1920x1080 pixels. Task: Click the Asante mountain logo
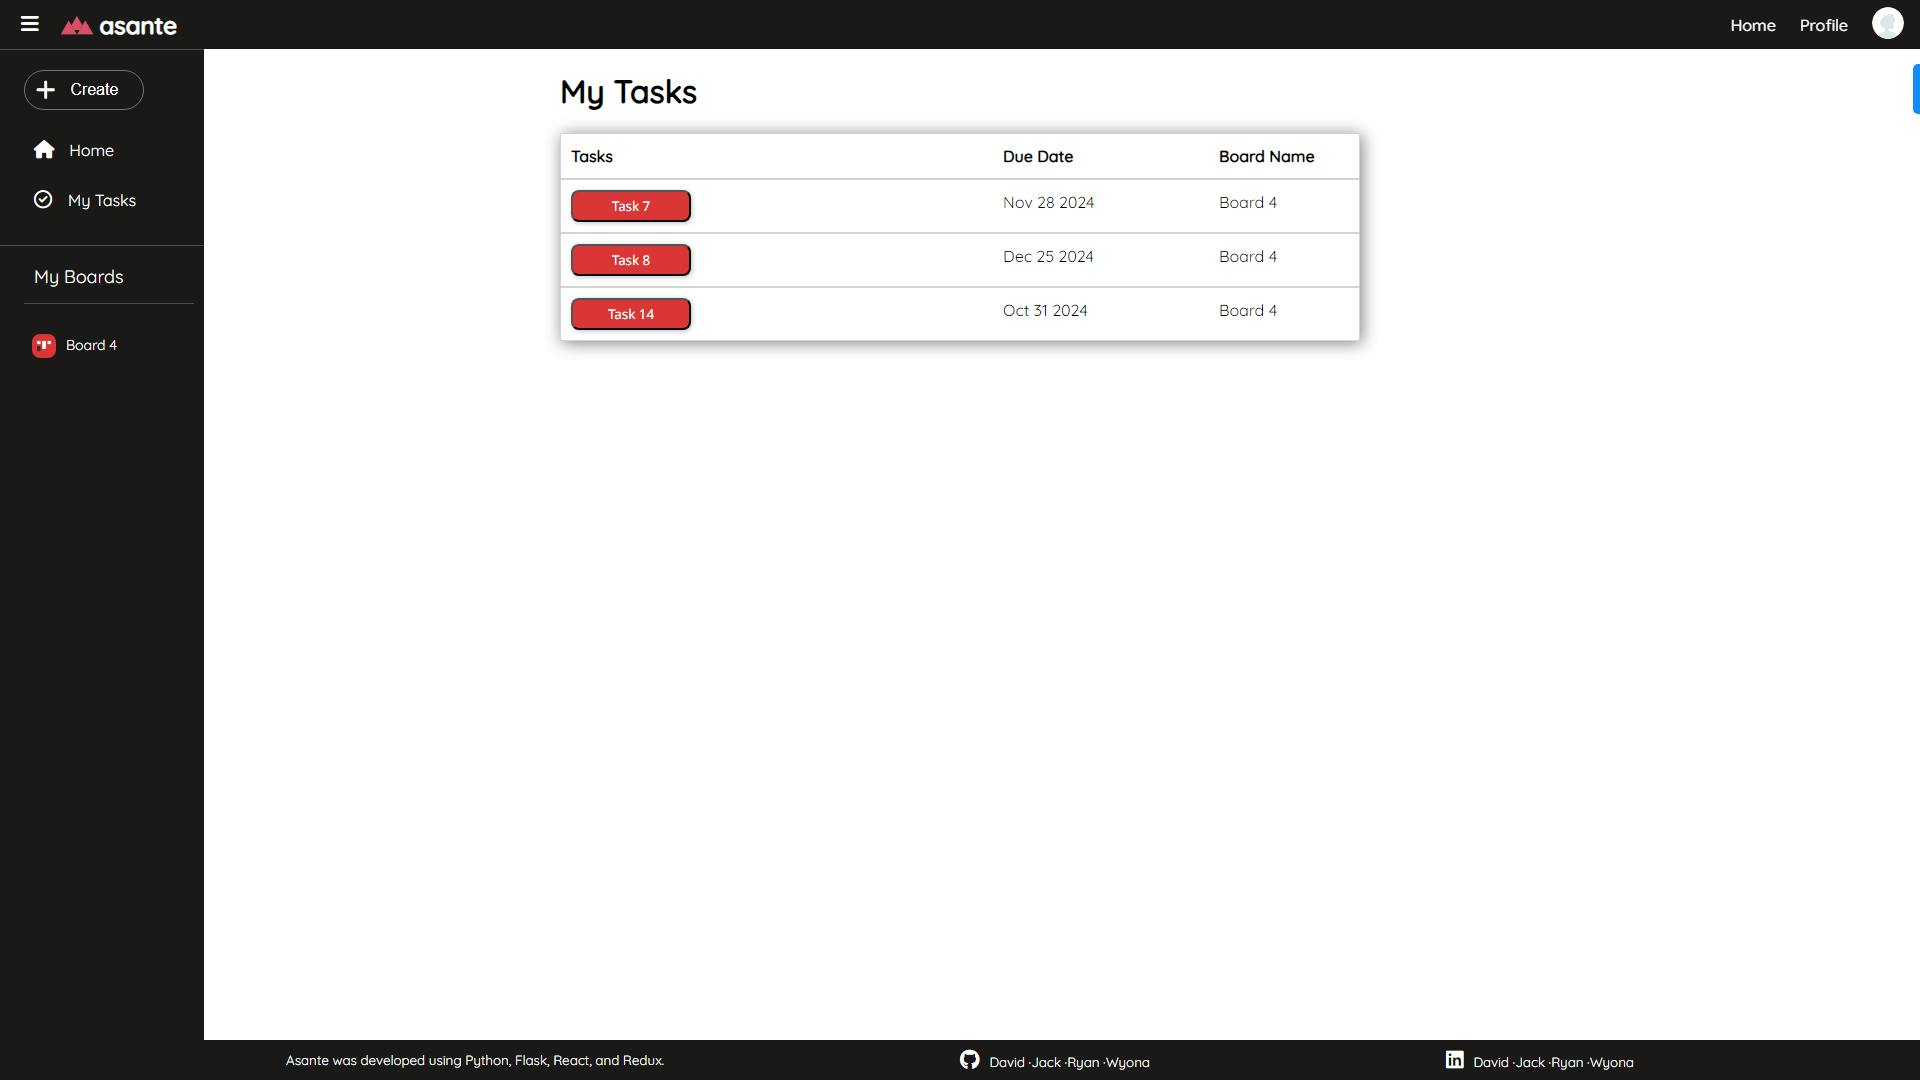[77, 26]
